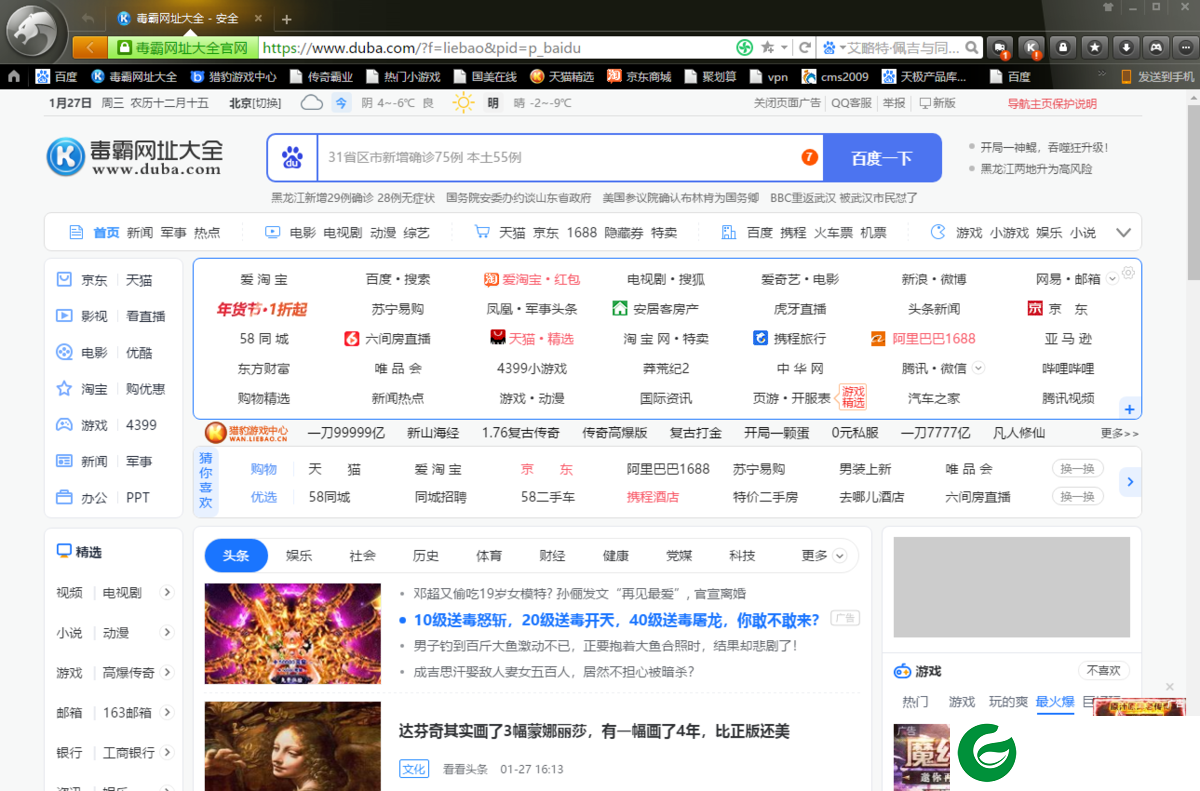1200x791 pixels.
Task: Select the 头条 news tab
Action: coord(236,556)
